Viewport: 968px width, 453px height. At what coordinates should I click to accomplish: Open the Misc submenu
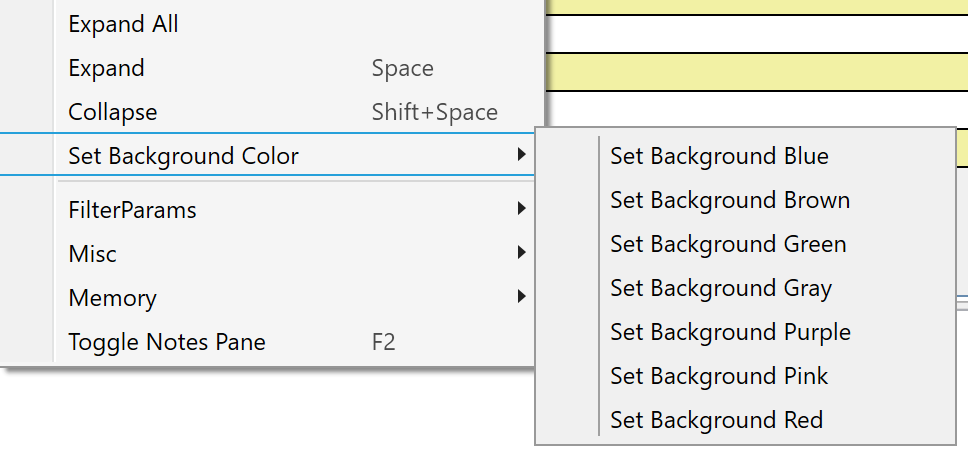pyautogui.click(x=92, y=255)
